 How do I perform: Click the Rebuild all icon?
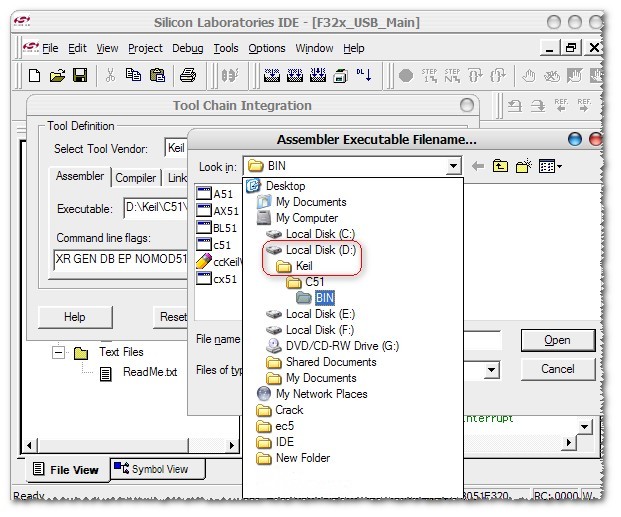pyautogui.click(x=318, y=75)
